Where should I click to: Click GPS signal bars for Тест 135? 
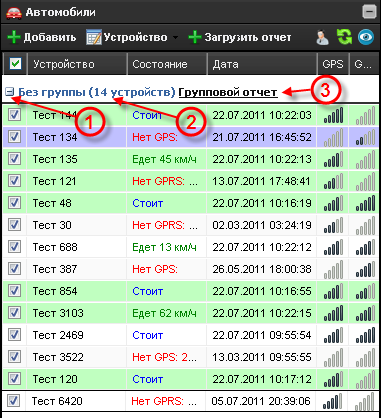coord(333,160)
